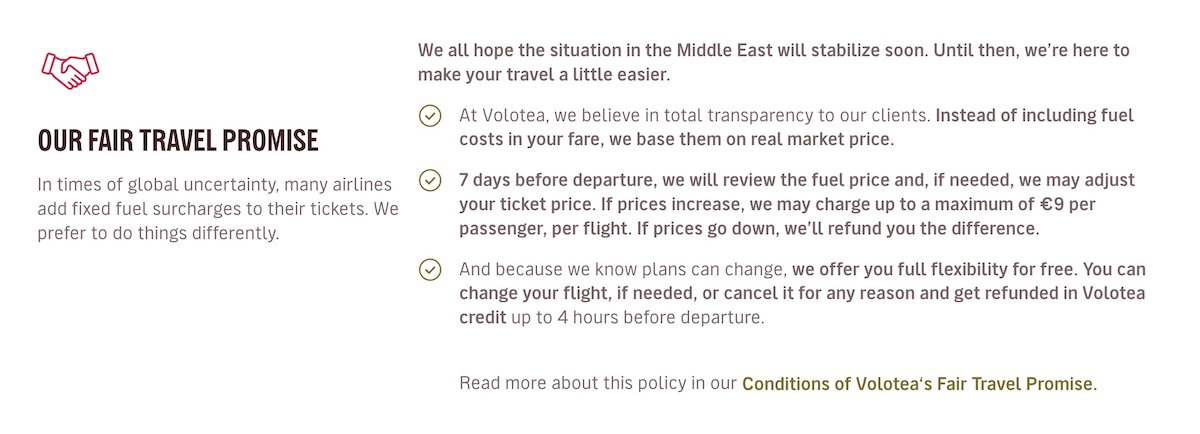The image size is (1200, 434).
Task: Click checkmark icon beside 7 days point
Action: point(430,181)
